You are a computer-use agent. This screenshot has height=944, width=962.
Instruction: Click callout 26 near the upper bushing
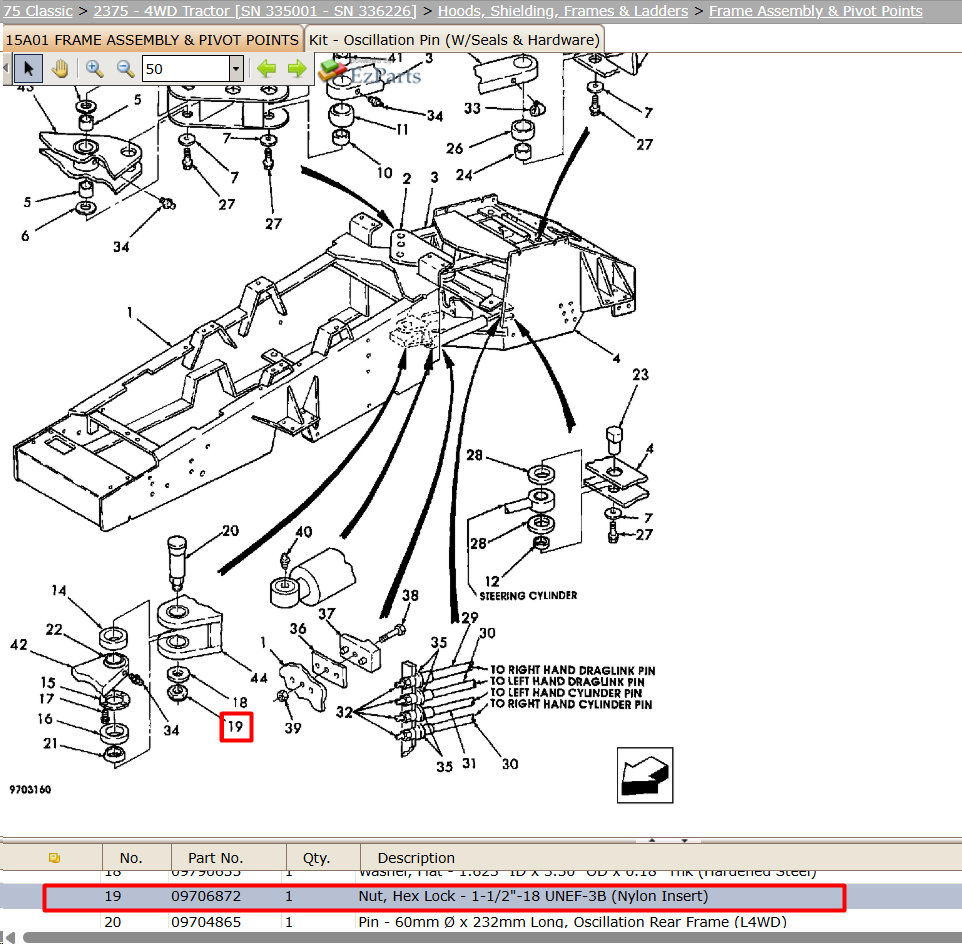click(x=454, y=148)
